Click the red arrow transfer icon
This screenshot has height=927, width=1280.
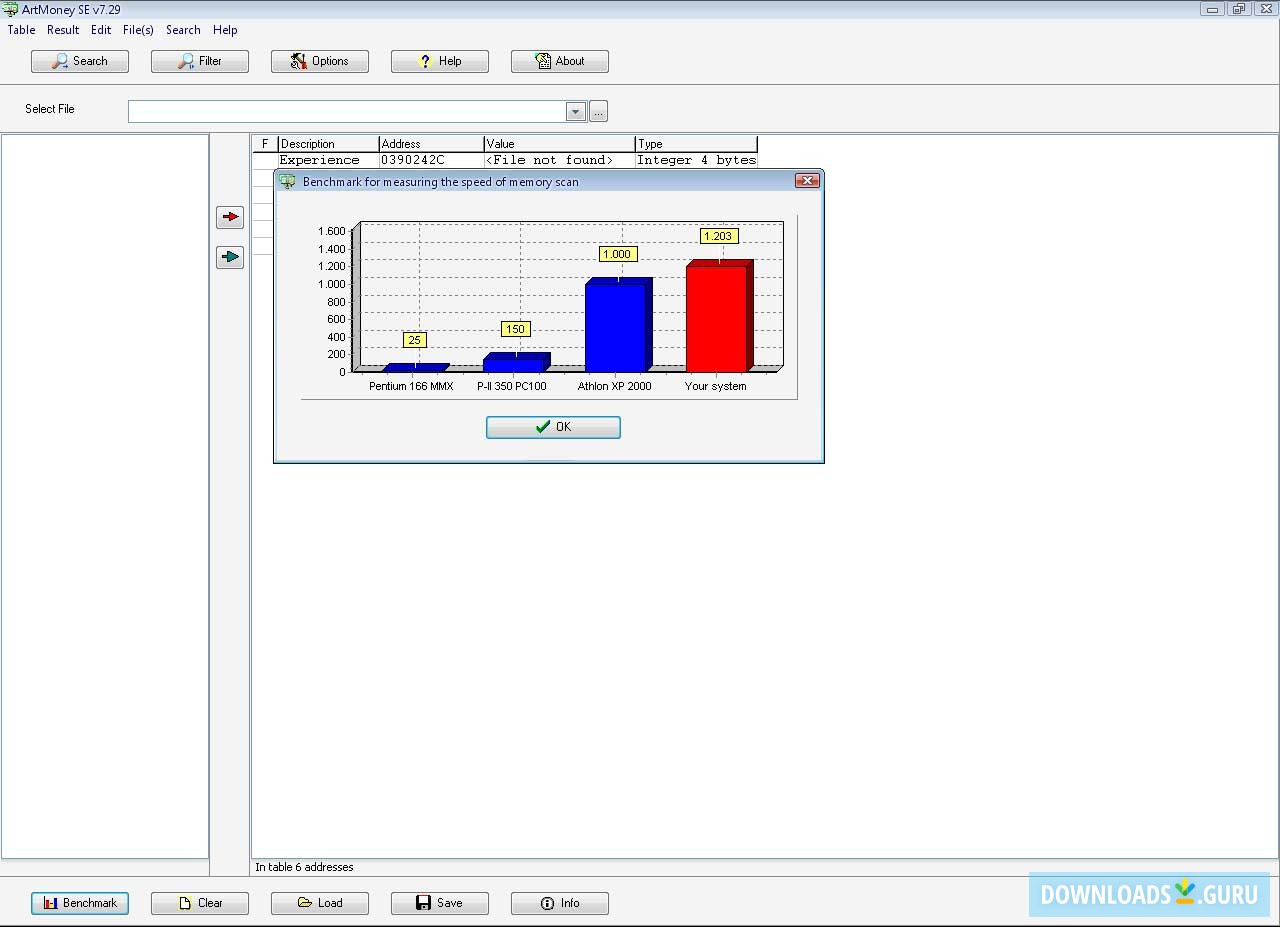pyautogui.click(x=229, y=217)
